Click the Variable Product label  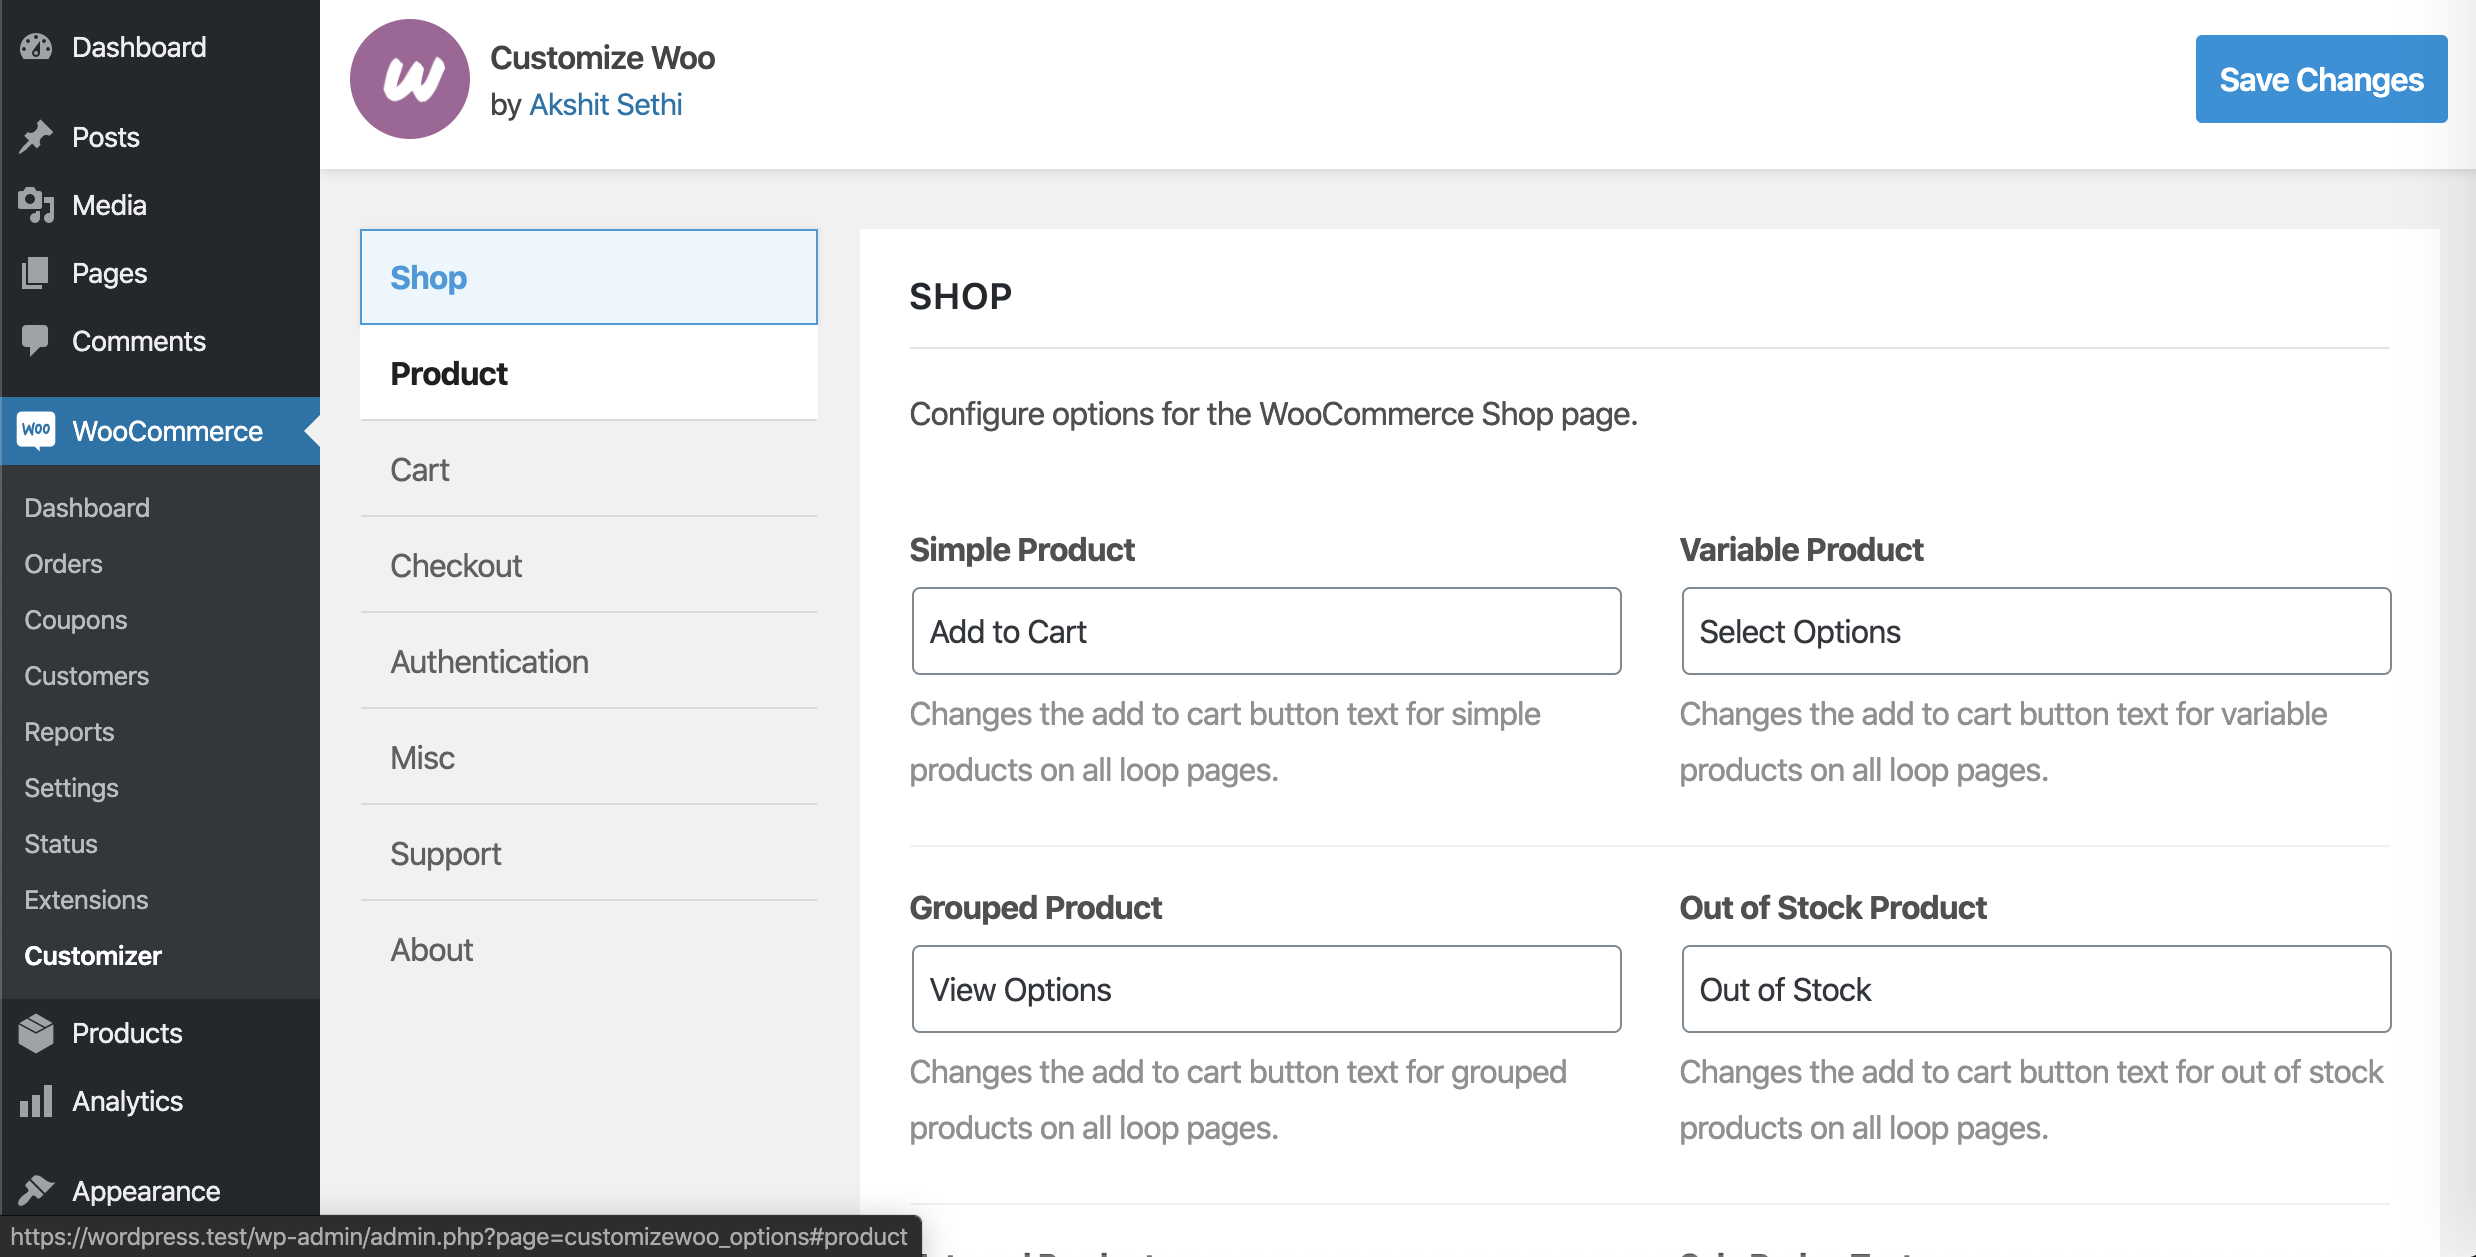point(1801,549)
